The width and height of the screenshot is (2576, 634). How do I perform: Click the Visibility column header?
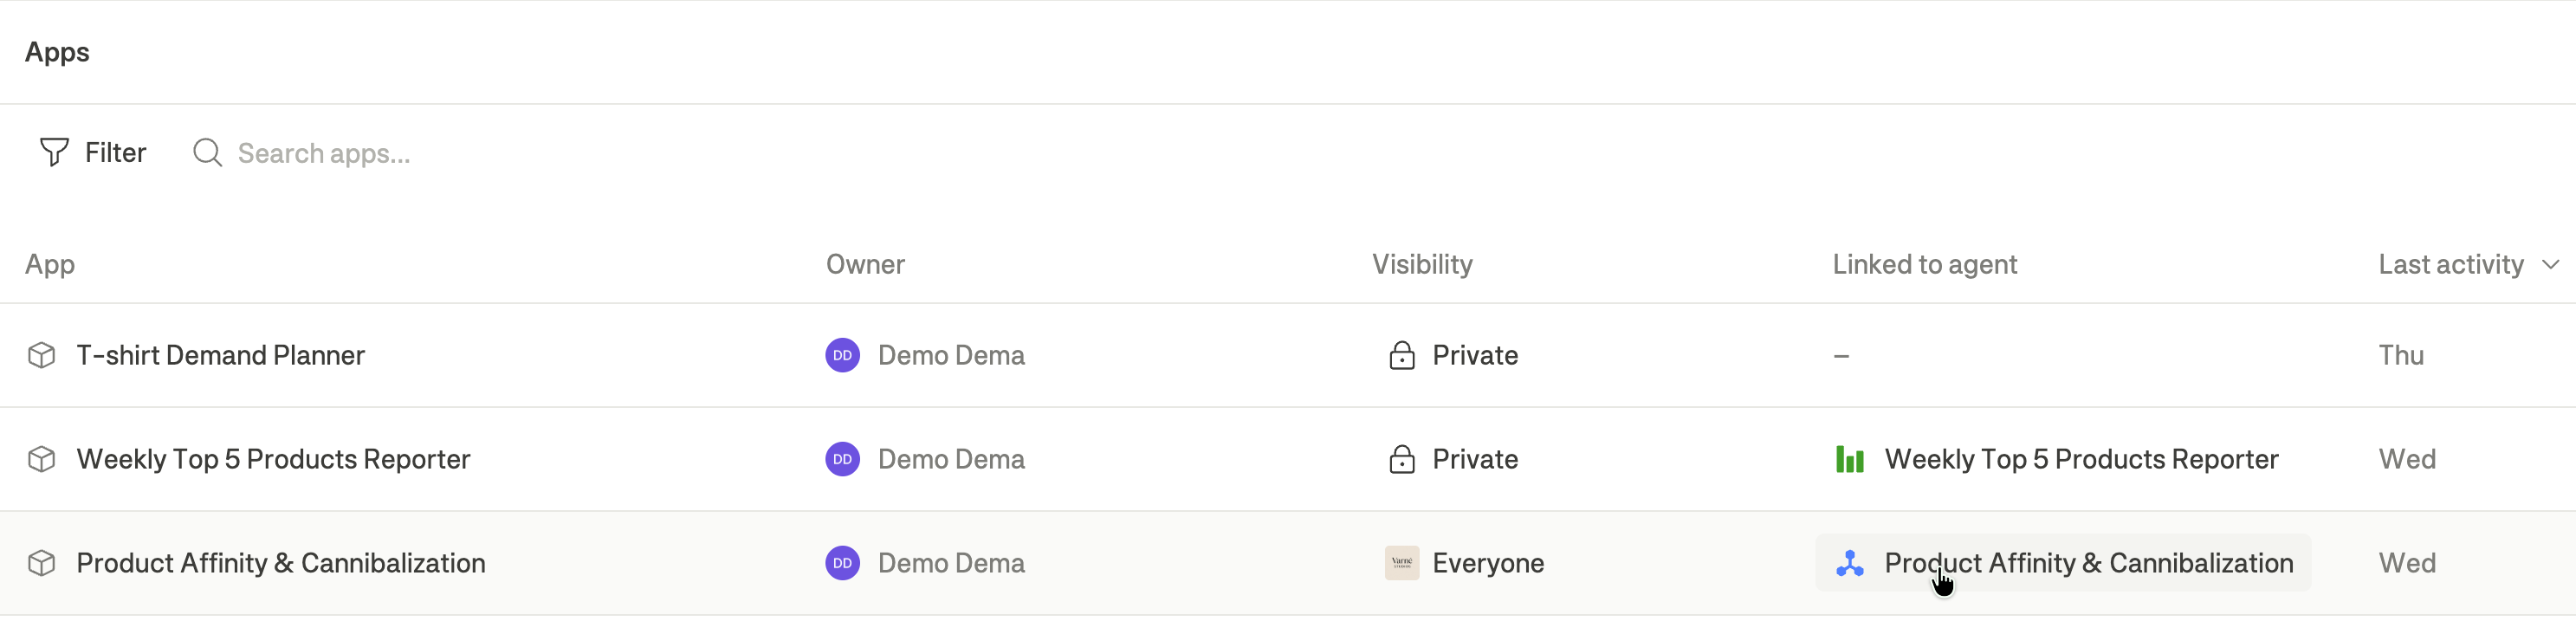point(1422,264)
